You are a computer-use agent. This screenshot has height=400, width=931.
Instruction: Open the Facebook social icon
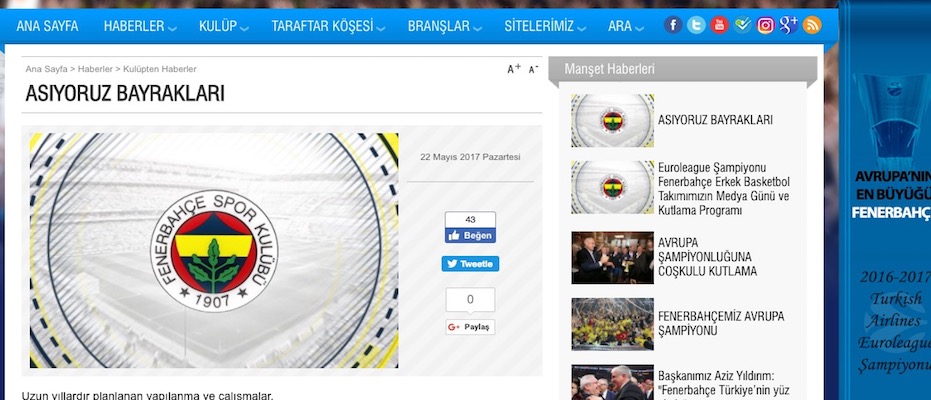click(x=673, y=25)
